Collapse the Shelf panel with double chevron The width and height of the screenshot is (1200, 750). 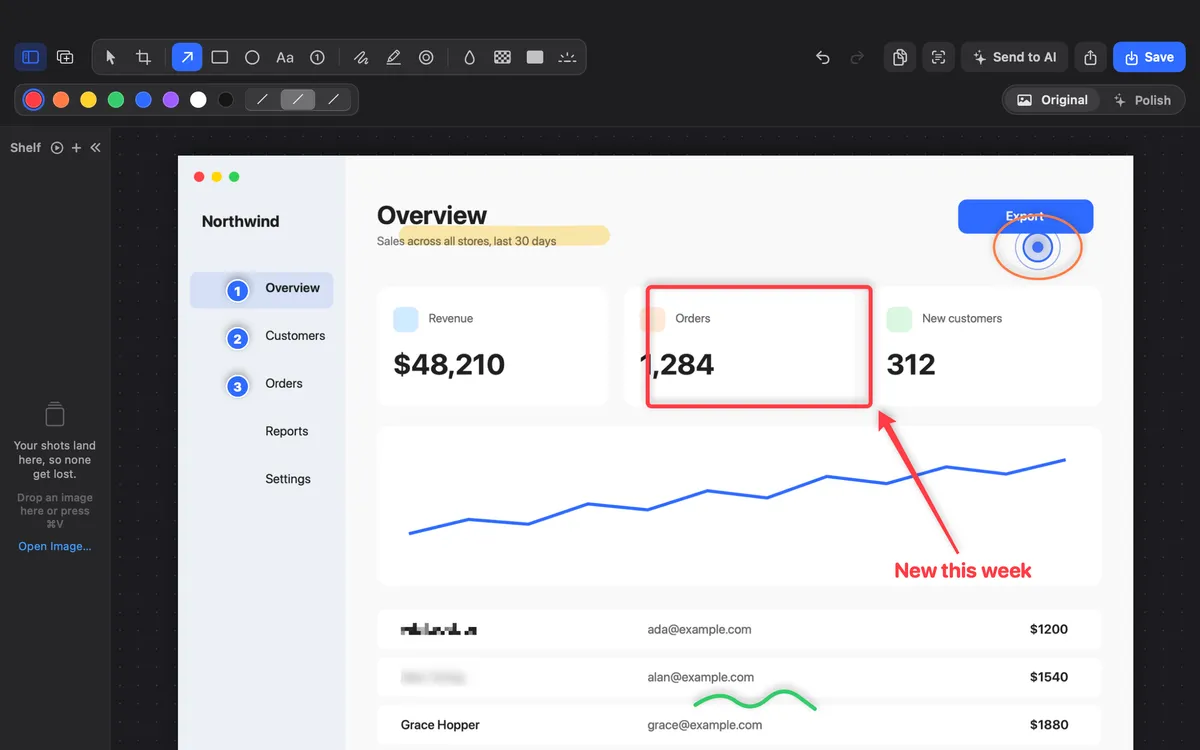95,148
